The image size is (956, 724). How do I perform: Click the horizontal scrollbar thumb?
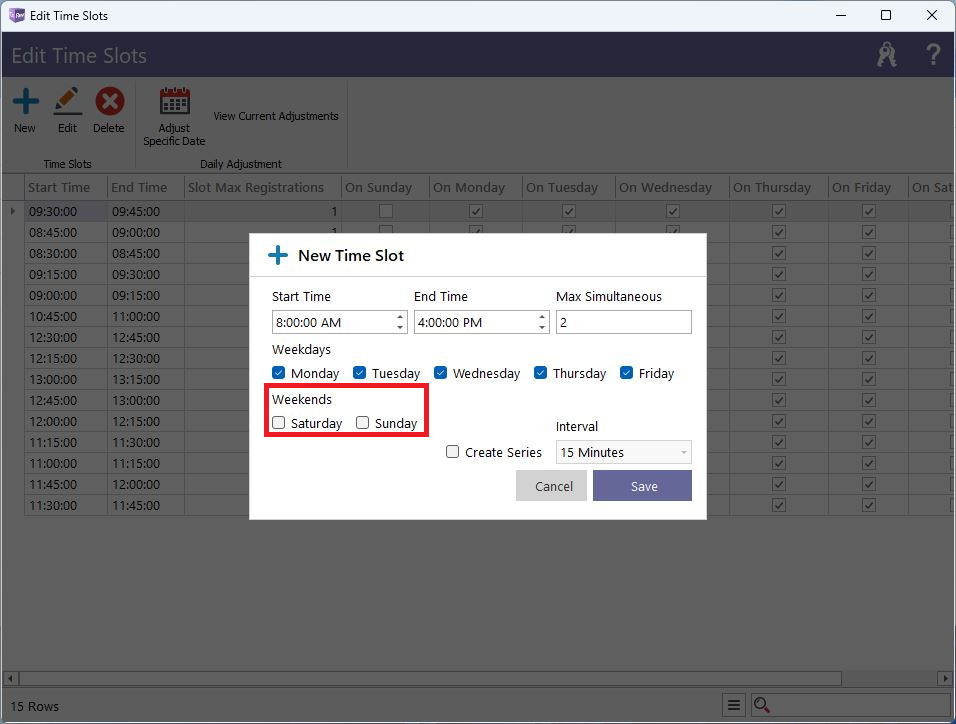point(430,678)
